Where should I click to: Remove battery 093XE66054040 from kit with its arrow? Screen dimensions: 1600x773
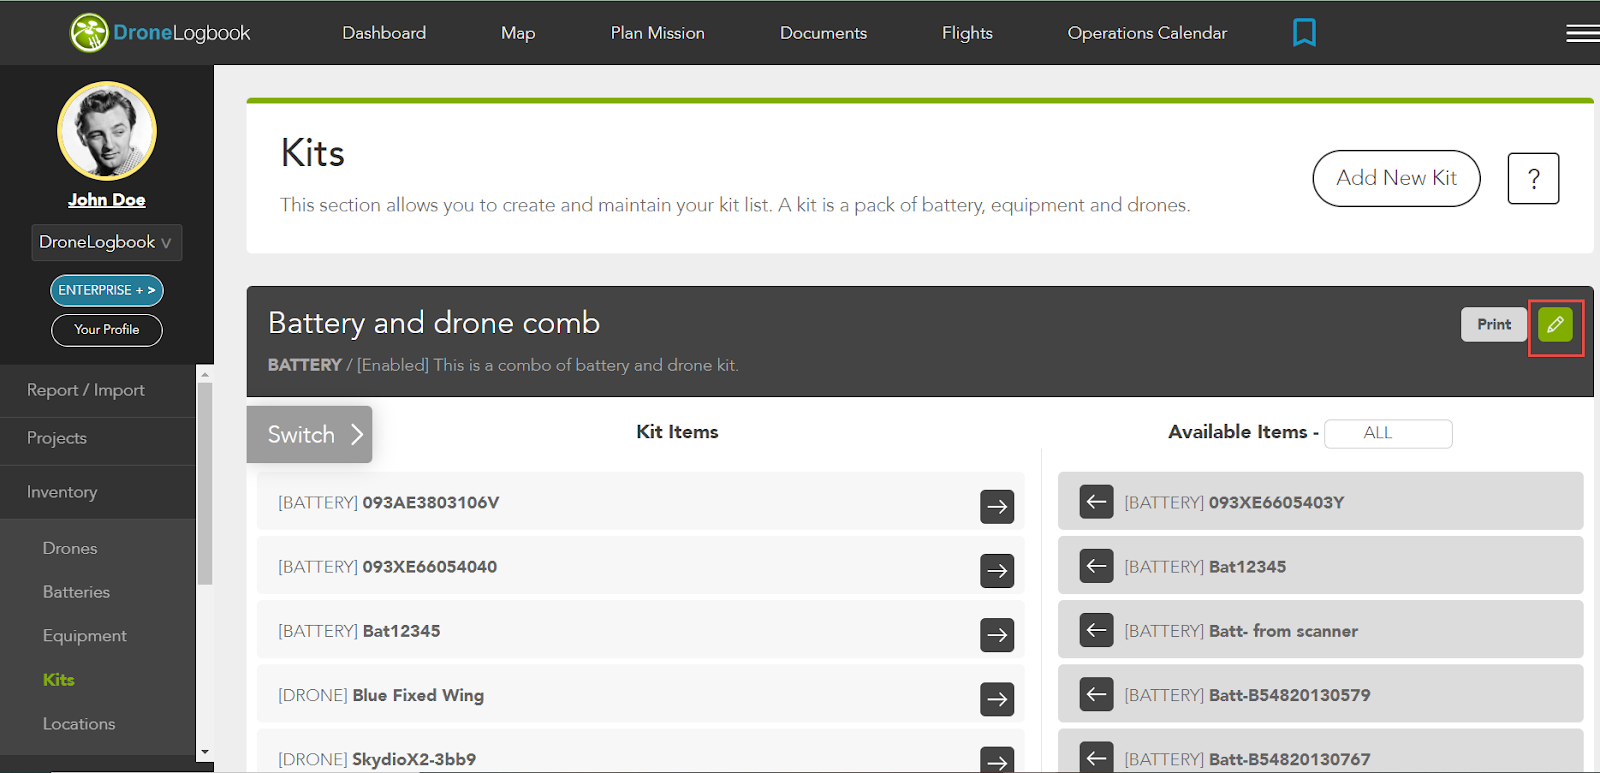point(997,571)
